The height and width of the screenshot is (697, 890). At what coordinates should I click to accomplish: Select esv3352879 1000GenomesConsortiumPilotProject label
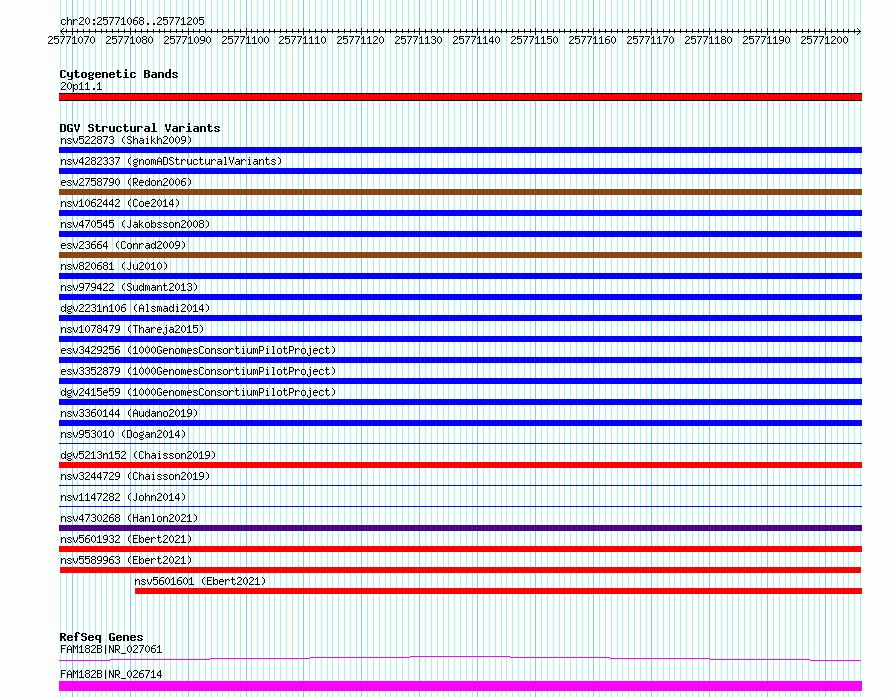[198, 371]
